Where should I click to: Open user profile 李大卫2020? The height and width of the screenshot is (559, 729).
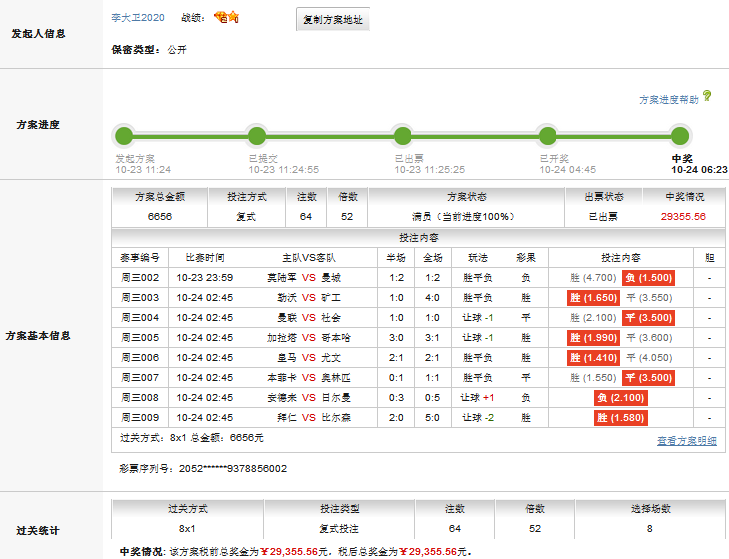pyautogui.click(x=139, y=18)
